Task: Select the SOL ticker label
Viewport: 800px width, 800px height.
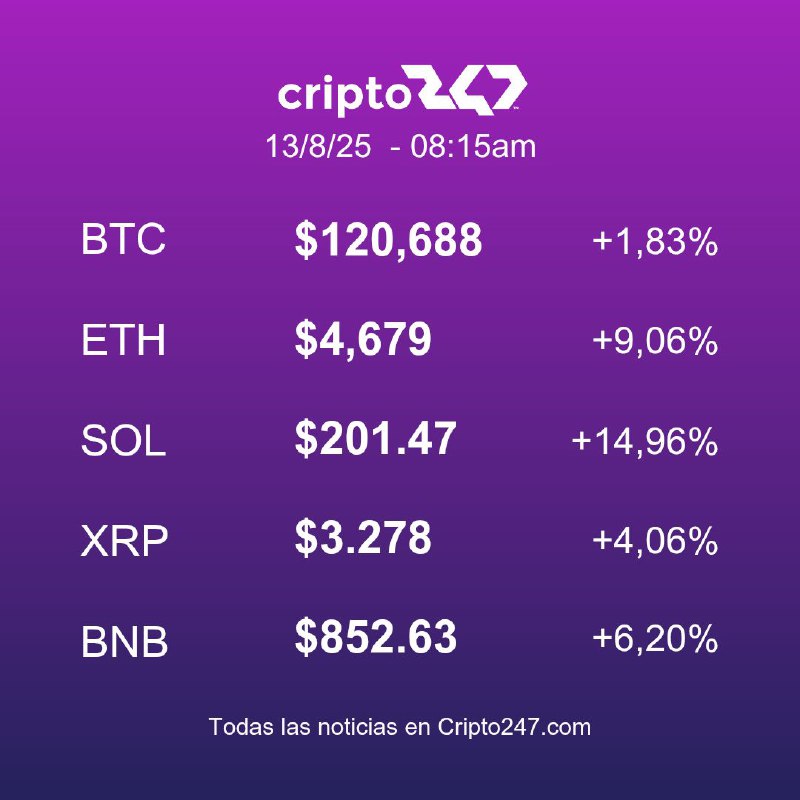Action: click(123, 440)
